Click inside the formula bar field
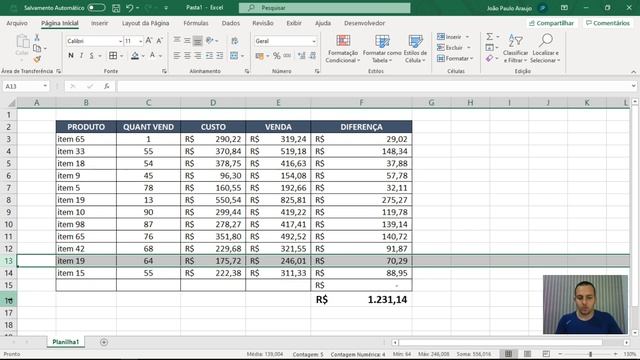This screenshot has width=640, height=360. click(373, 86)
